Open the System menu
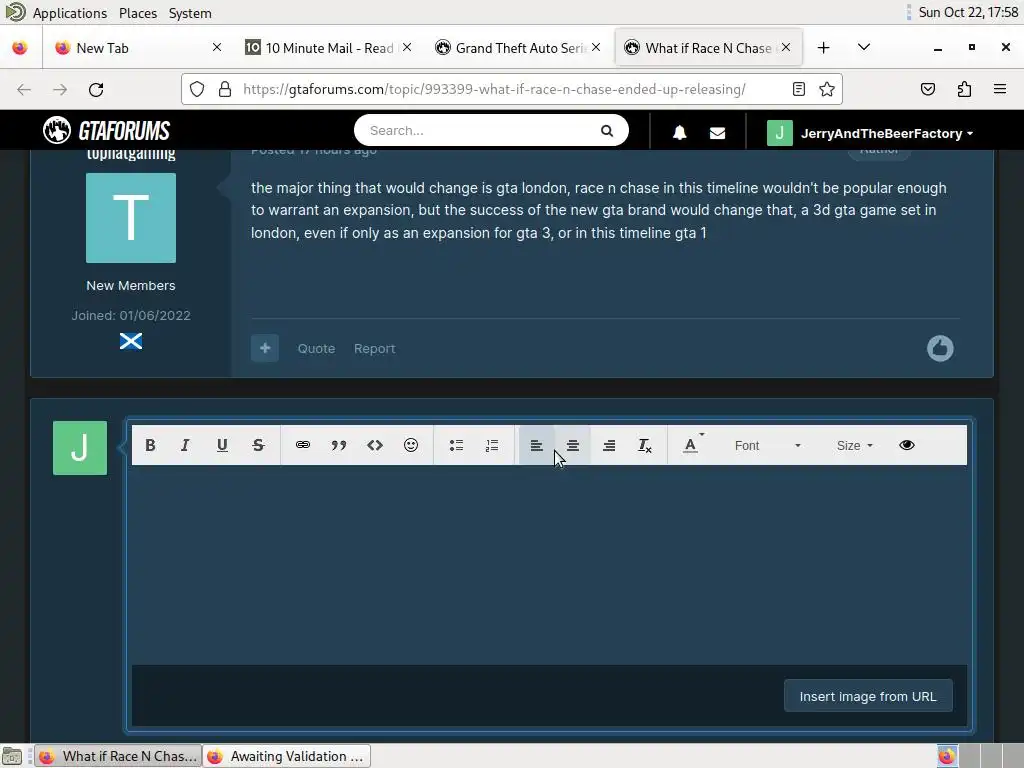This screenshot has width=1024, height=768. point(190,13)
